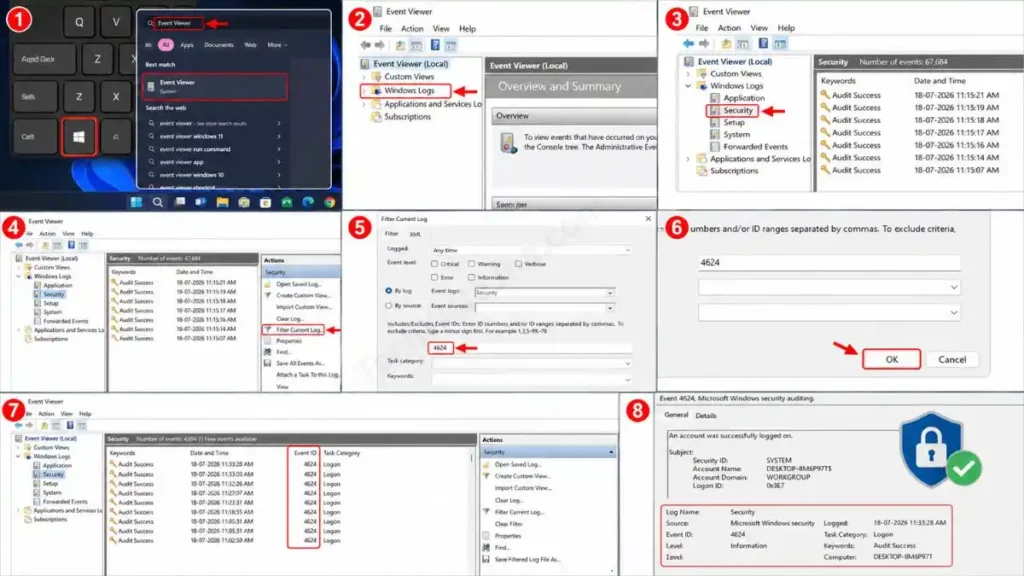Click the Find binoculars icon in step 4 Actions
The height and width of the screenshot is (576, 1024).
(x=268, y=352)
